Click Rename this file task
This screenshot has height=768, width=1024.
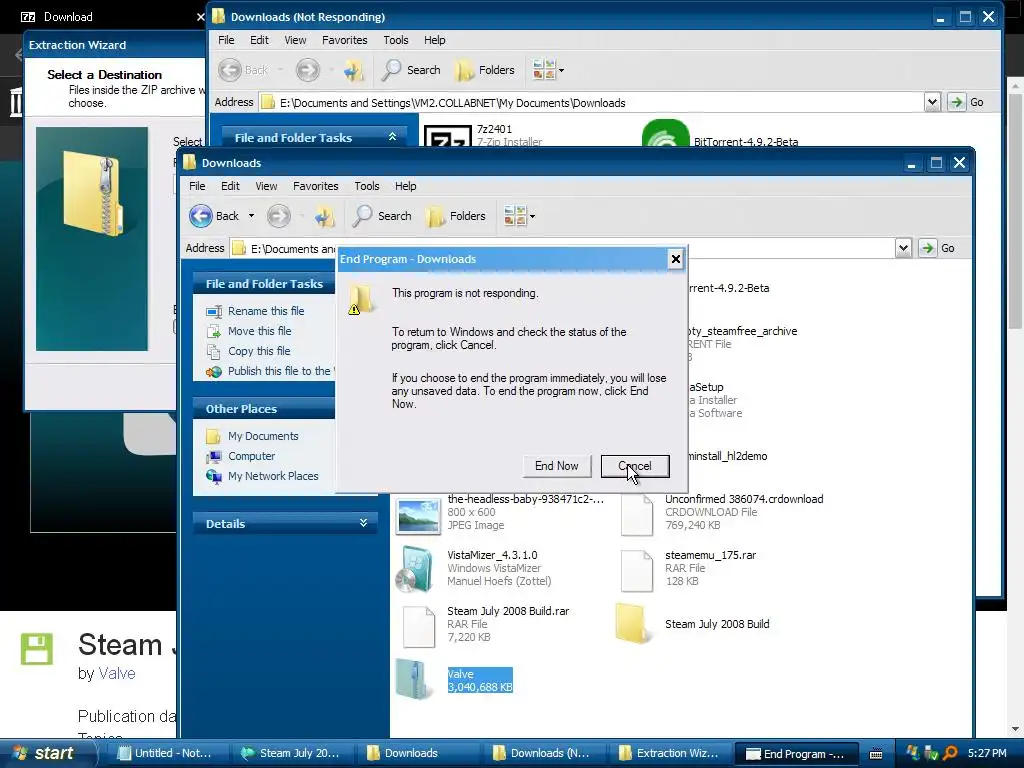[x=266, y=312]
